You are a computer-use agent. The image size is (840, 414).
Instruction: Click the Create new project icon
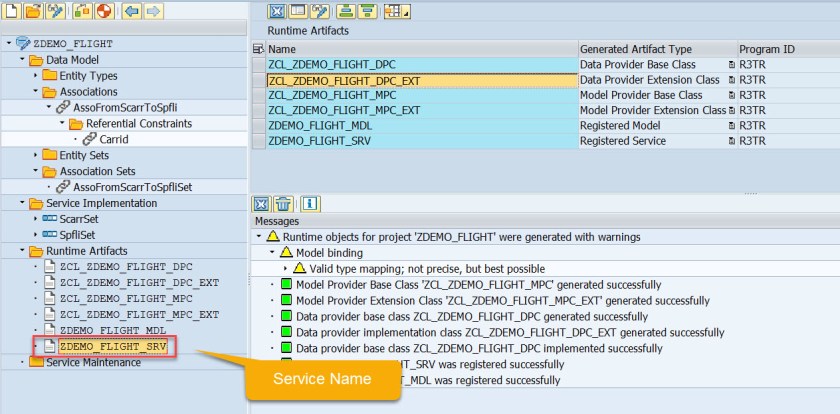coord(11,11)
